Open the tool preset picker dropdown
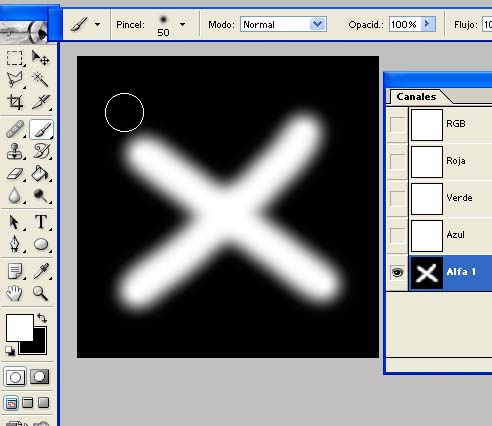 click(97, 24)
